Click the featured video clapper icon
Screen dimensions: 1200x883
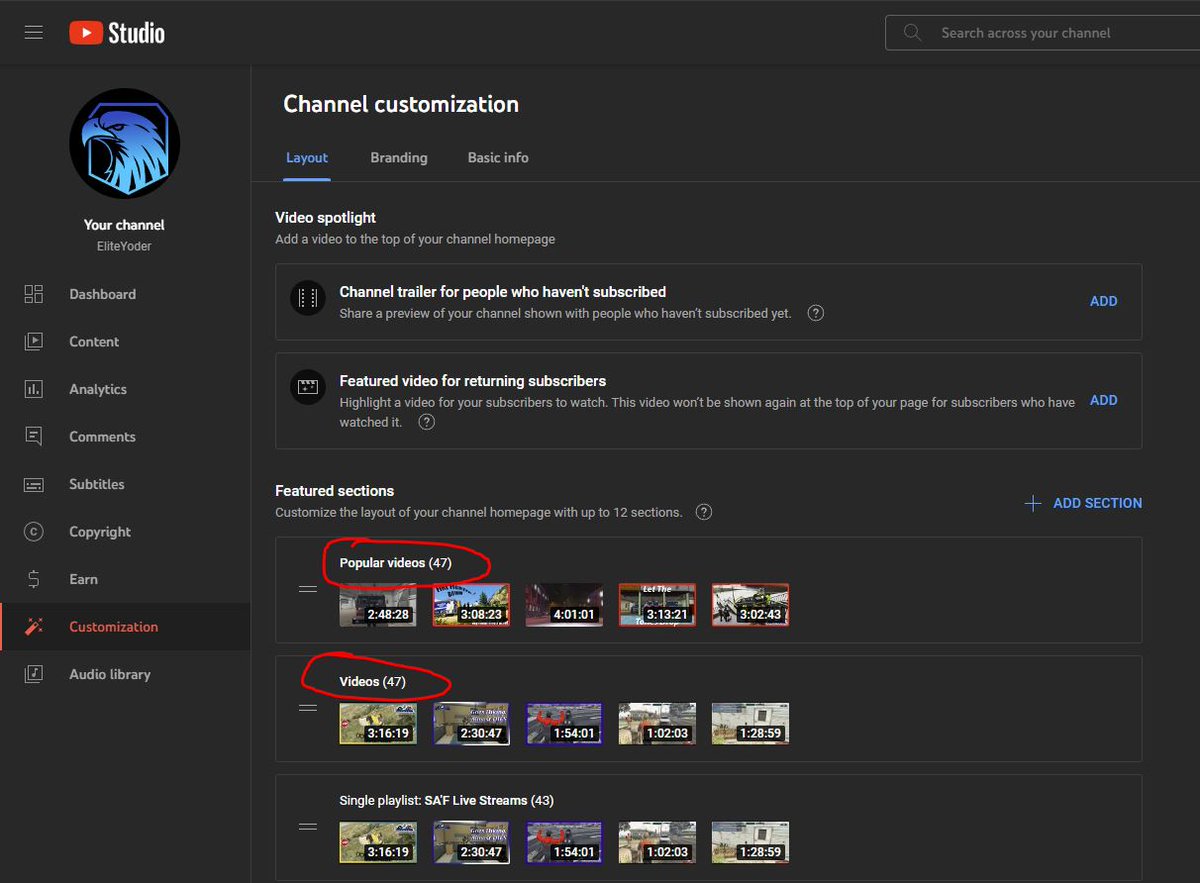tap(308, 387)
